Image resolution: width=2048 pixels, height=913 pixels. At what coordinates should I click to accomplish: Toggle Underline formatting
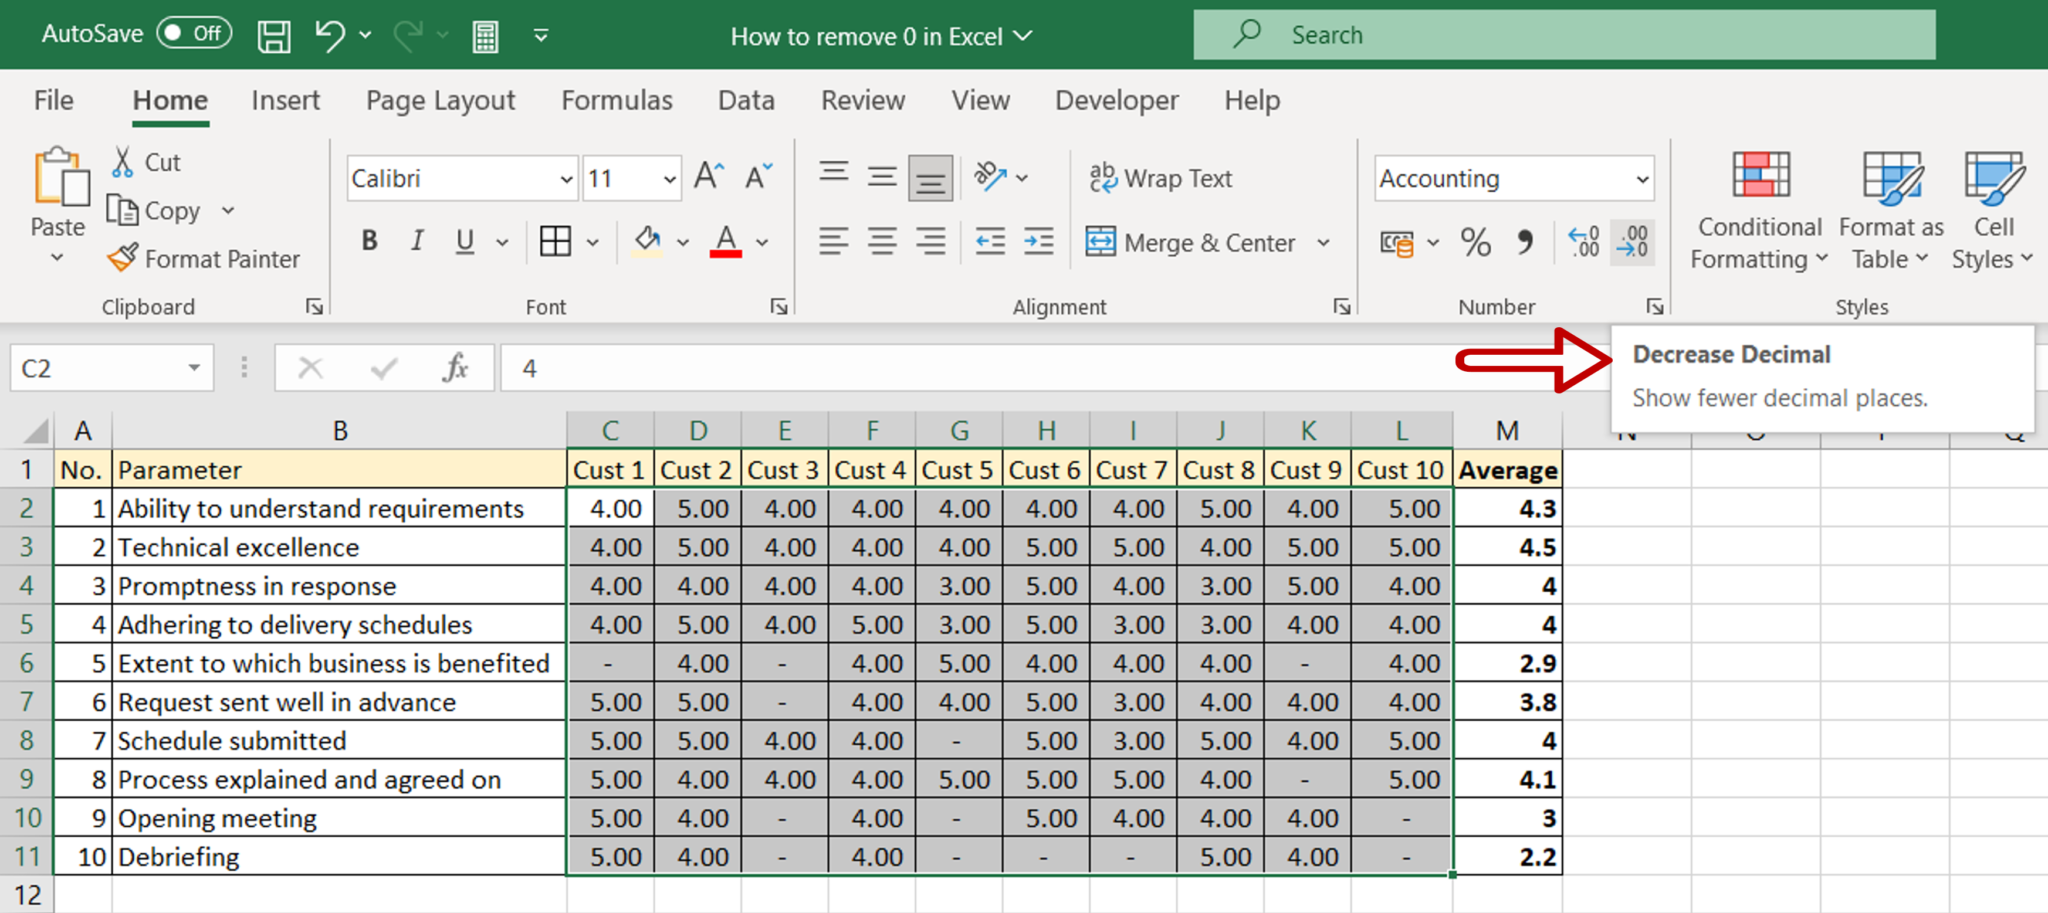[x=464, y=241]
